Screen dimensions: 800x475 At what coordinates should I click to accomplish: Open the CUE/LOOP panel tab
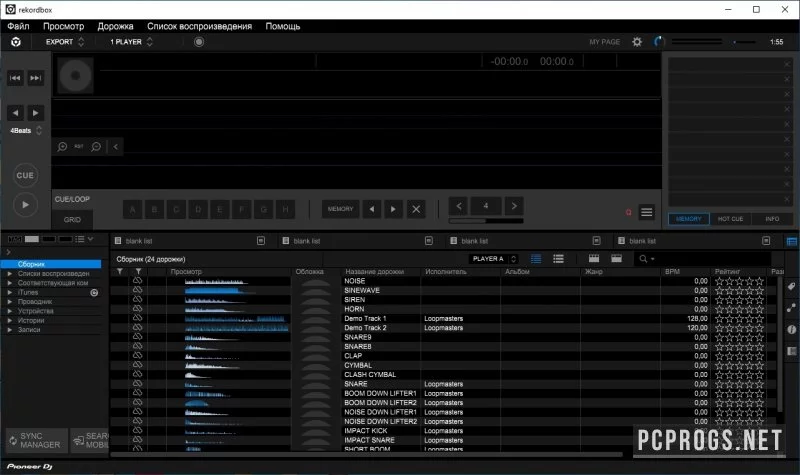(x=72, y=199)
